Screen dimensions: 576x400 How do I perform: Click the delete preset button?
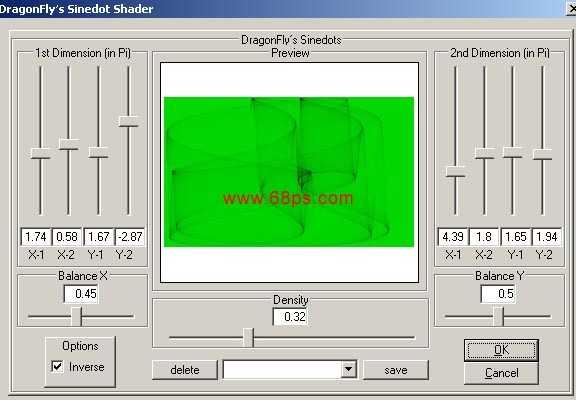pyautogui.click(x=185, y=370)
